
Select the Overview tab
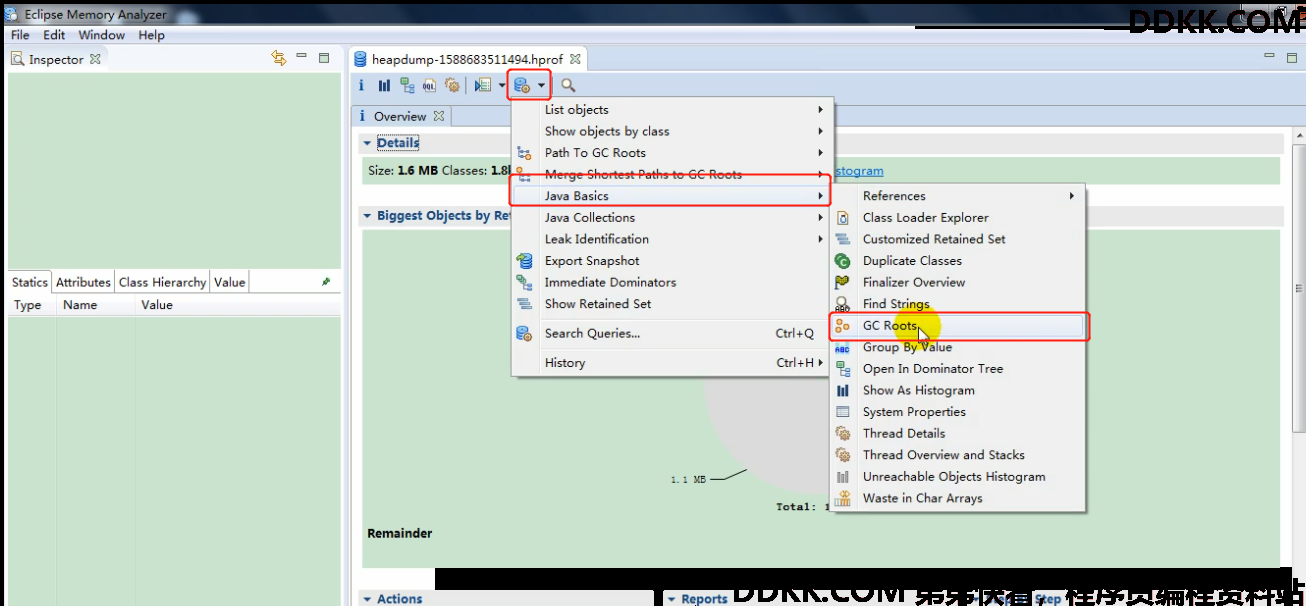click(x=400, y=116)
